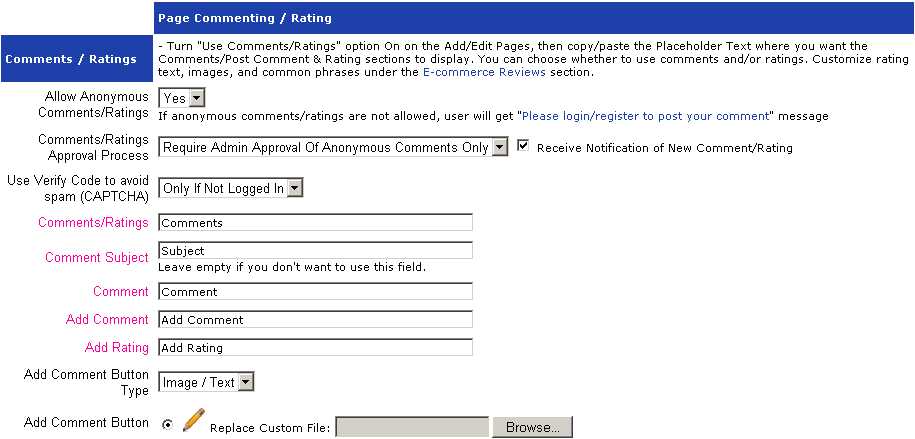Select the Add Comment Button radio option
The image size is (915, 439).
coord(166,424)
